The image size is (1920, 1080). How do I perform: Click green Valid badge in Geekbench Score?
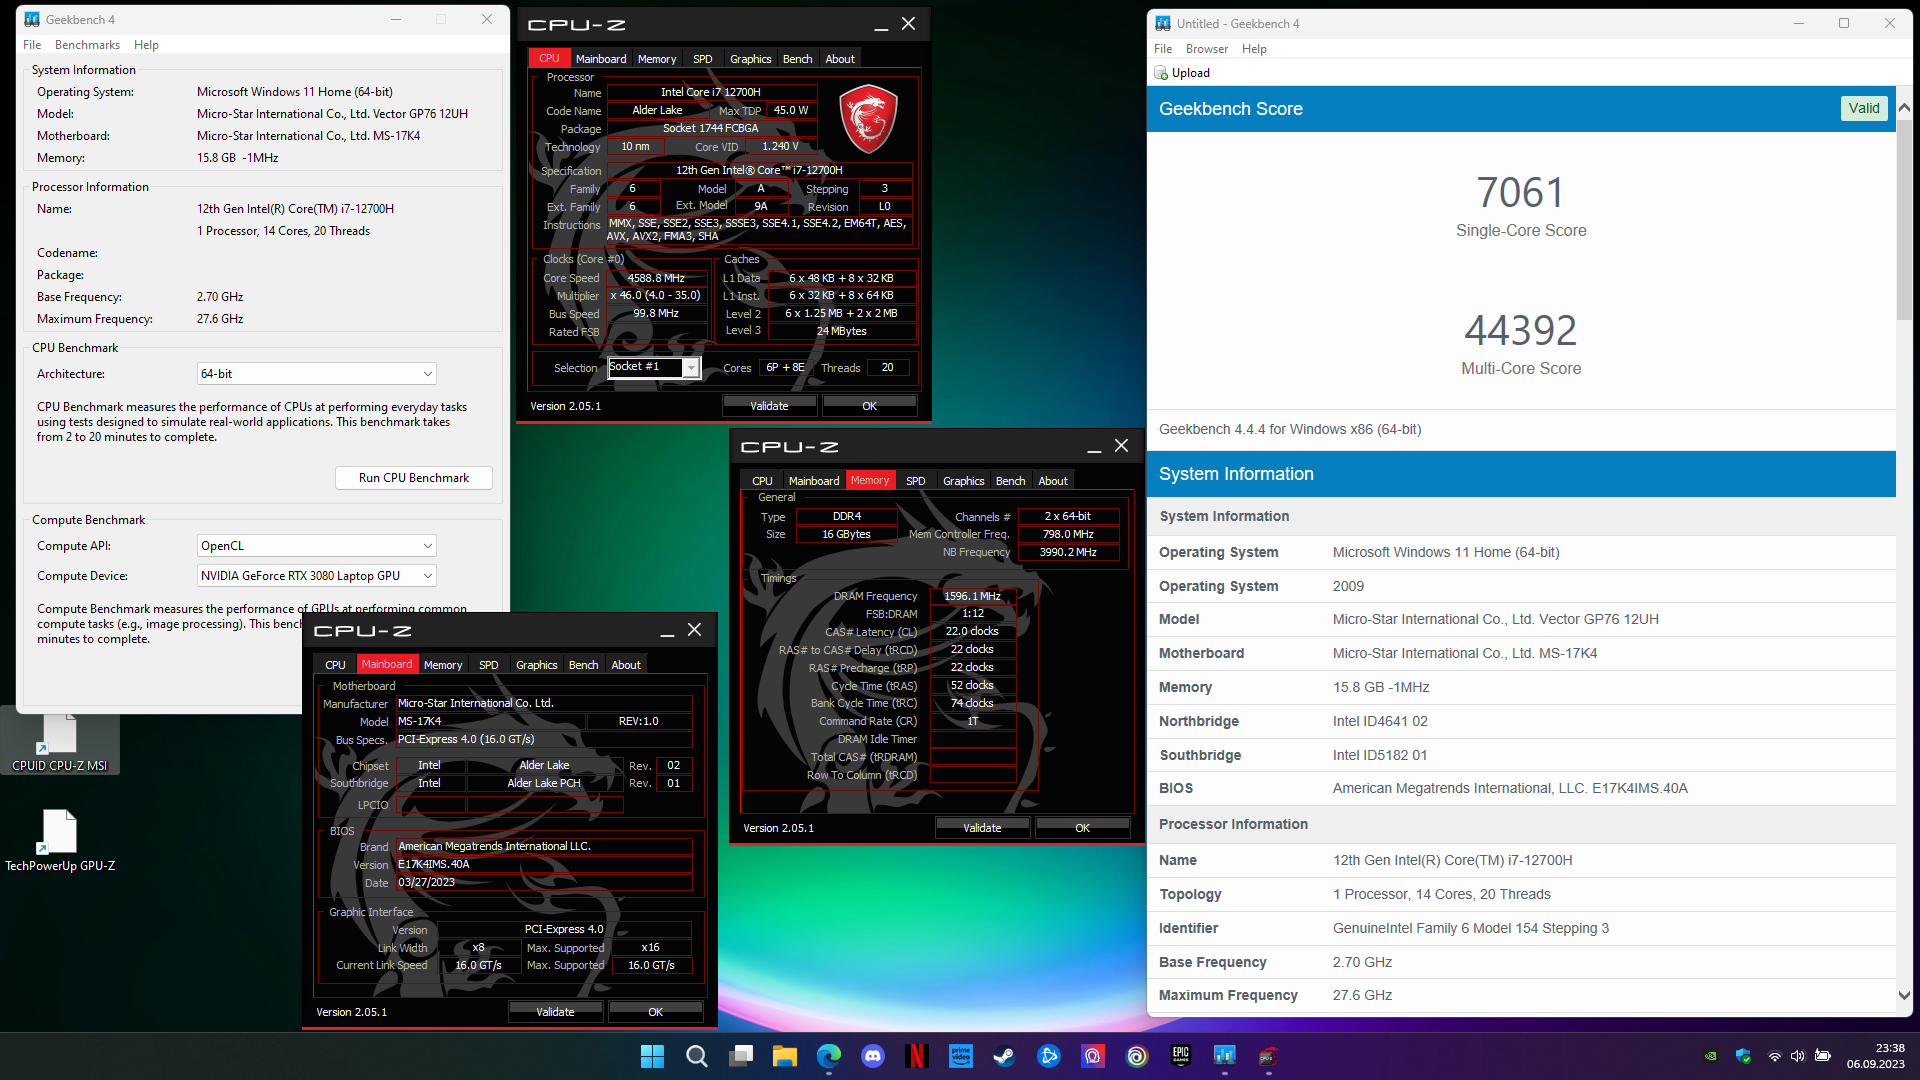tap(1864, 108)
